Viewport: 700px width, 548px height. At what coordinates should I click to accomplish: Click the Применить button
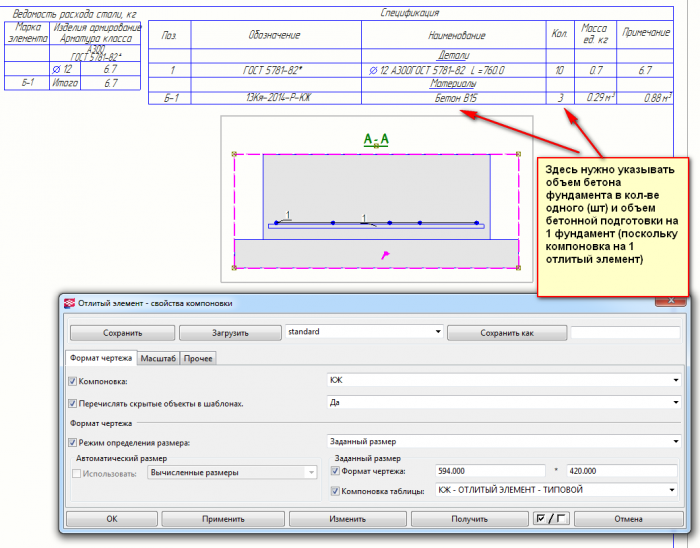pos(223,519)
